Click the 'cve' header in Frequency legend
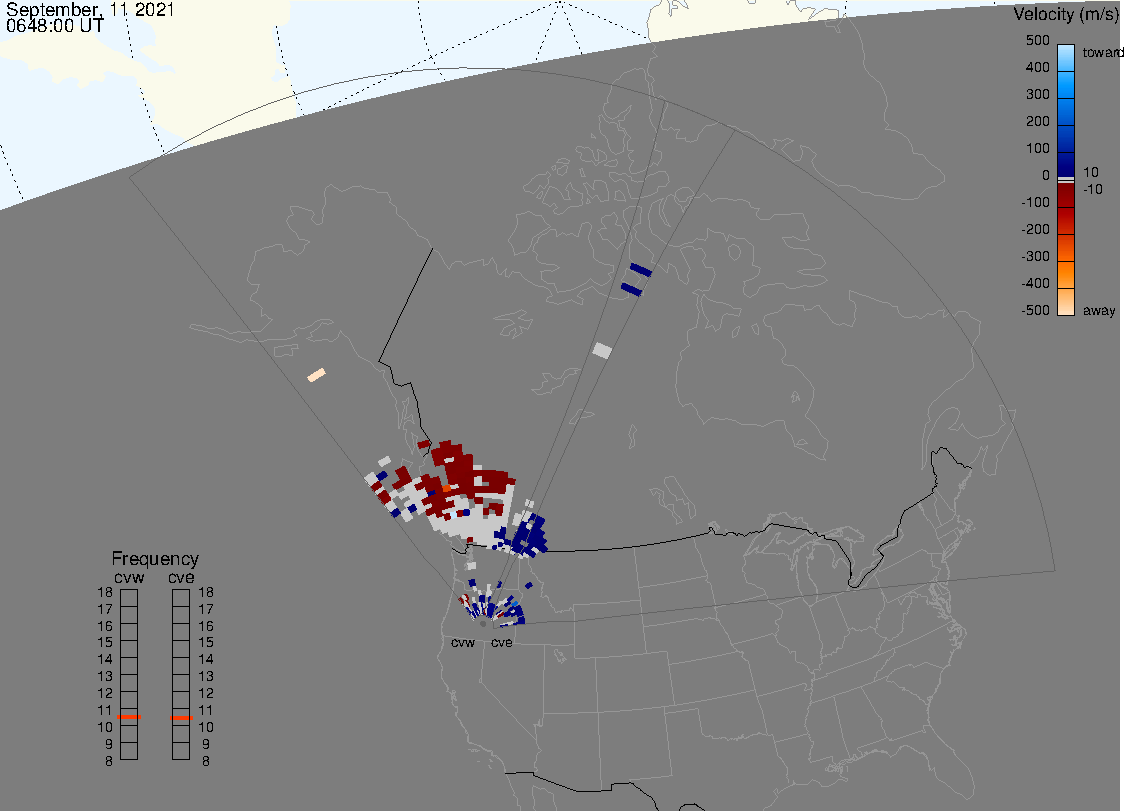This screenshot has width=1124, height=811. click(181, 578)
